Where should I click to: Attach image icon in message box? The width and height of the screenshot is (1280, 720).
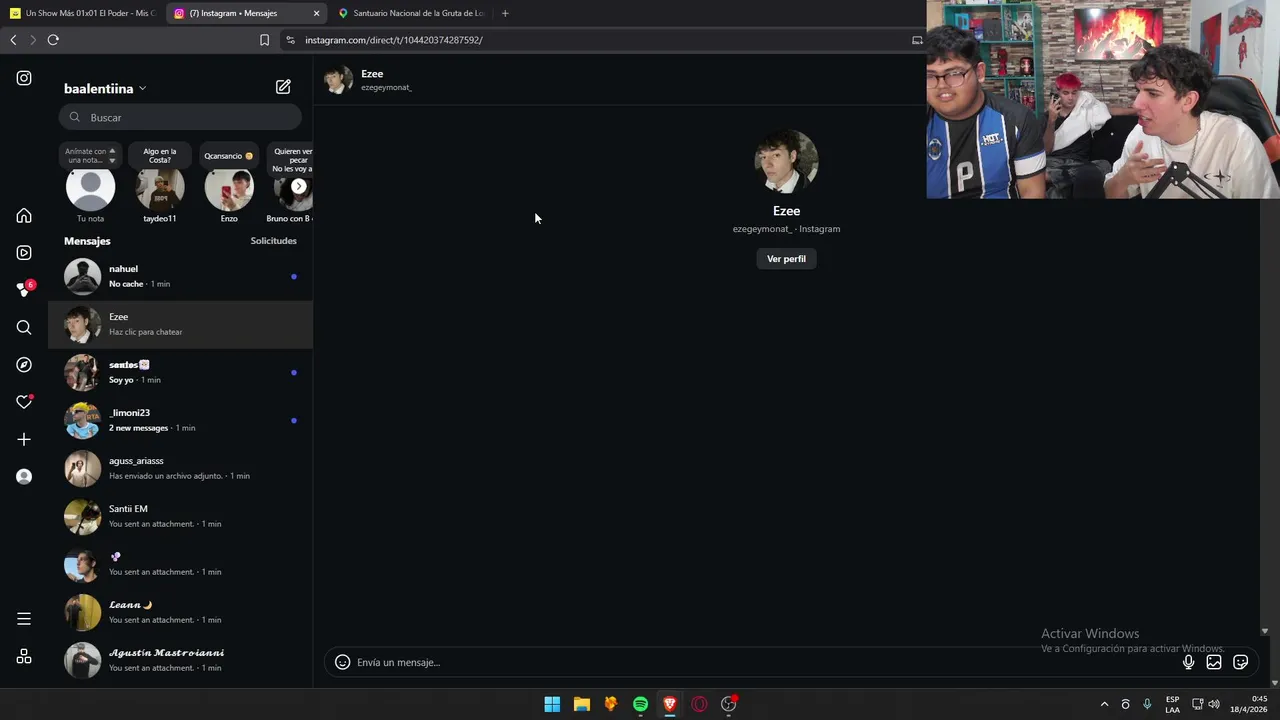pyautogui.click(x=1214, y=662)
